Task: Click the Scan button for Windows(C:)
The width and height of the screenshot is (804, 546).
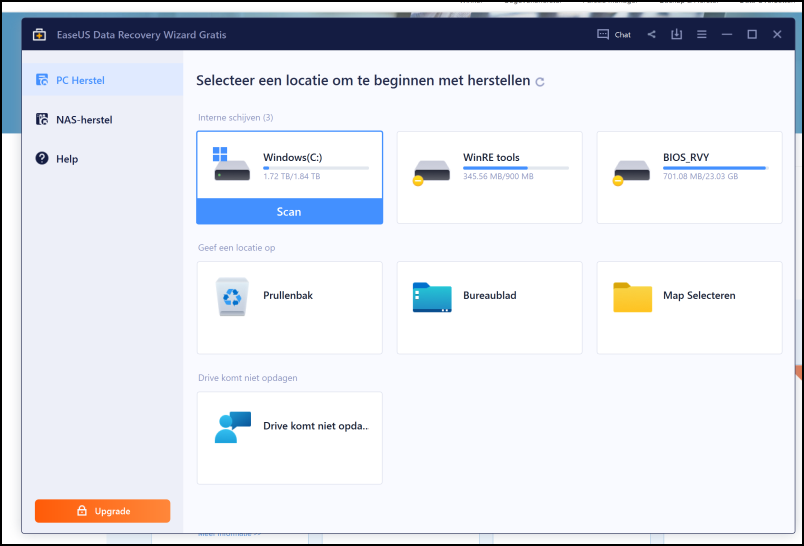Action: click(x=289, y=211)
